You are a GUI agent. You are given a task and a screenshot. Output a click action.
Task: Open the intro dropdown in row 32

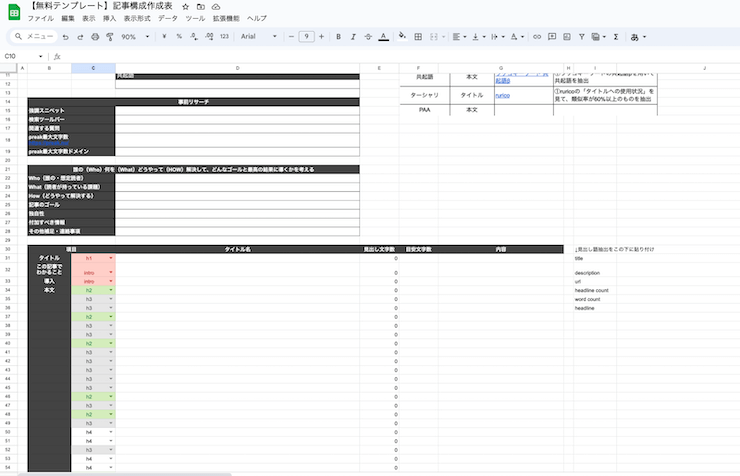[111, 273]
